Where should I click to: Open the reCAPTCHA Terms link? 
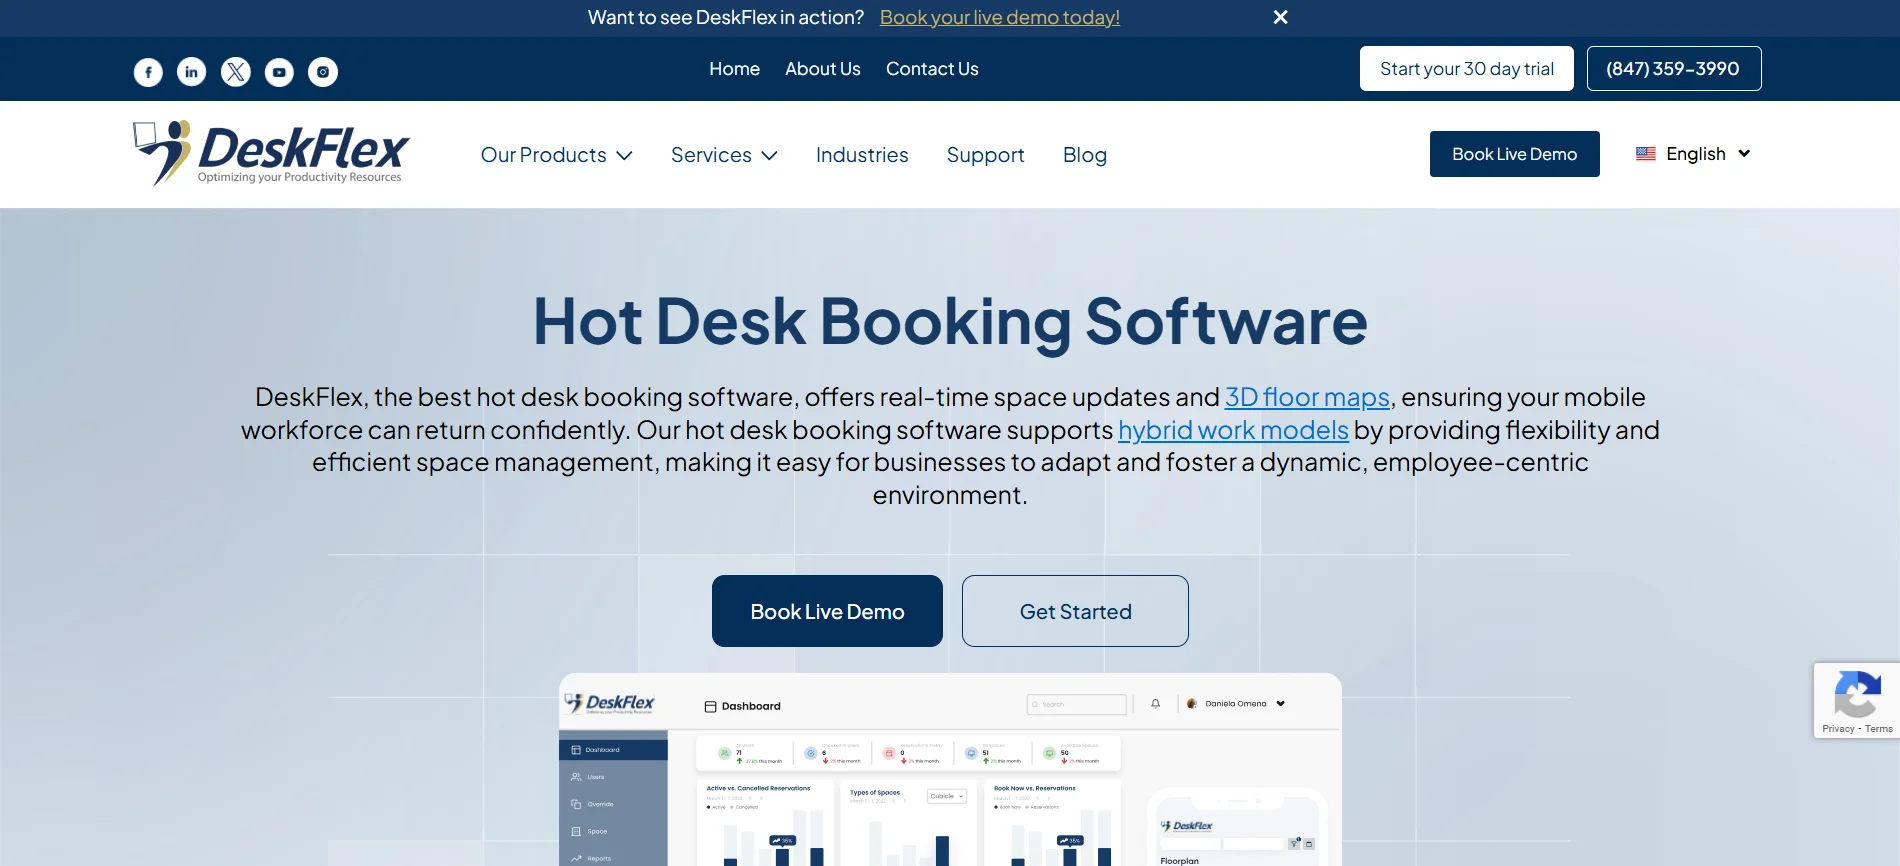click(1878, 729)
